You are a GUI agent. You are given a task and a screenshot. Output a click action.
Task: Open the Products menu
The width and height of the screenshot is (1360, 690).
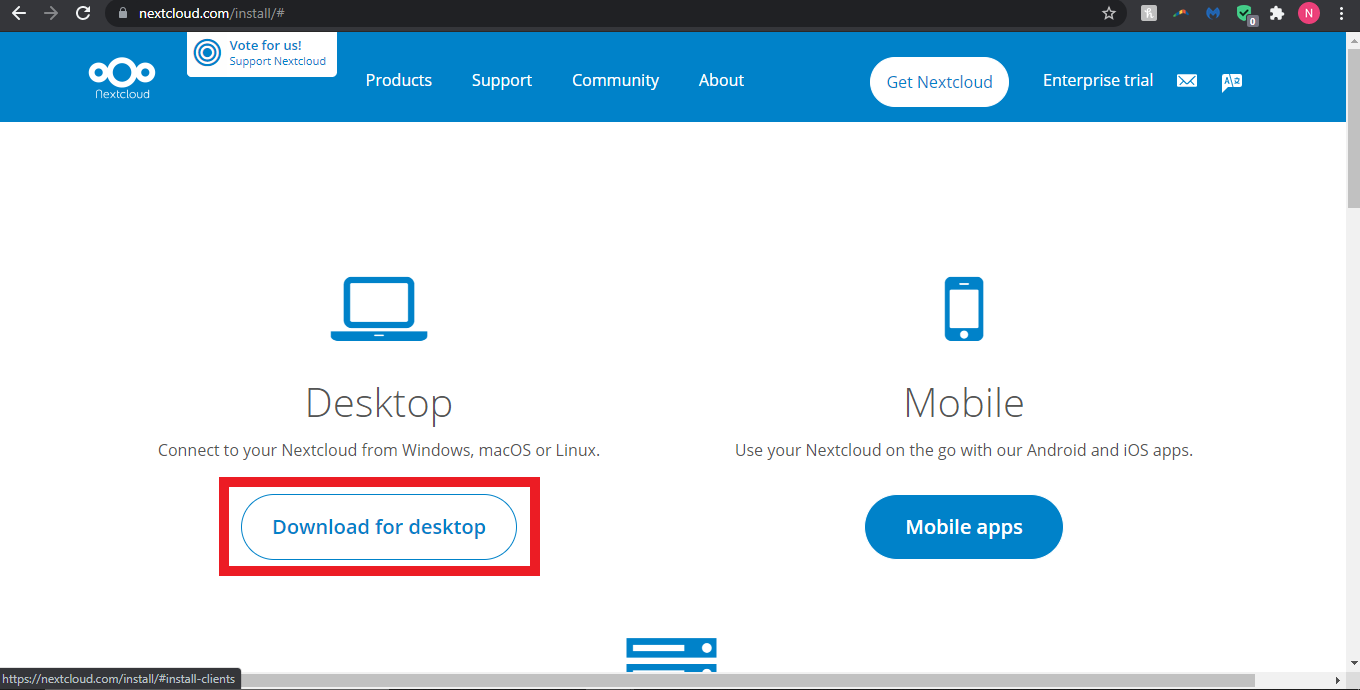click(399, 80)
